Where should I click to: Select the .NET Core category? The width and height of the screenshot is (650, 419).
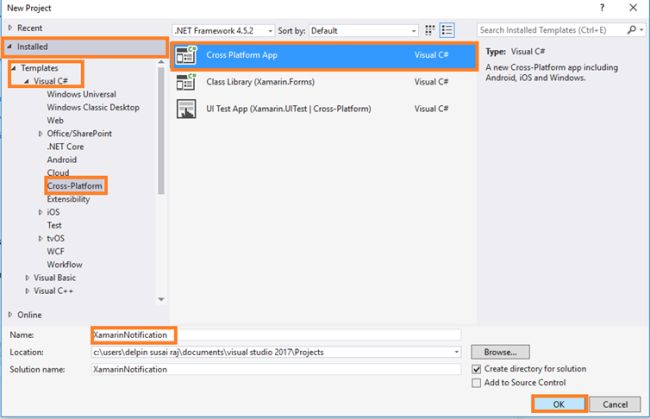(x=65, y=147)
